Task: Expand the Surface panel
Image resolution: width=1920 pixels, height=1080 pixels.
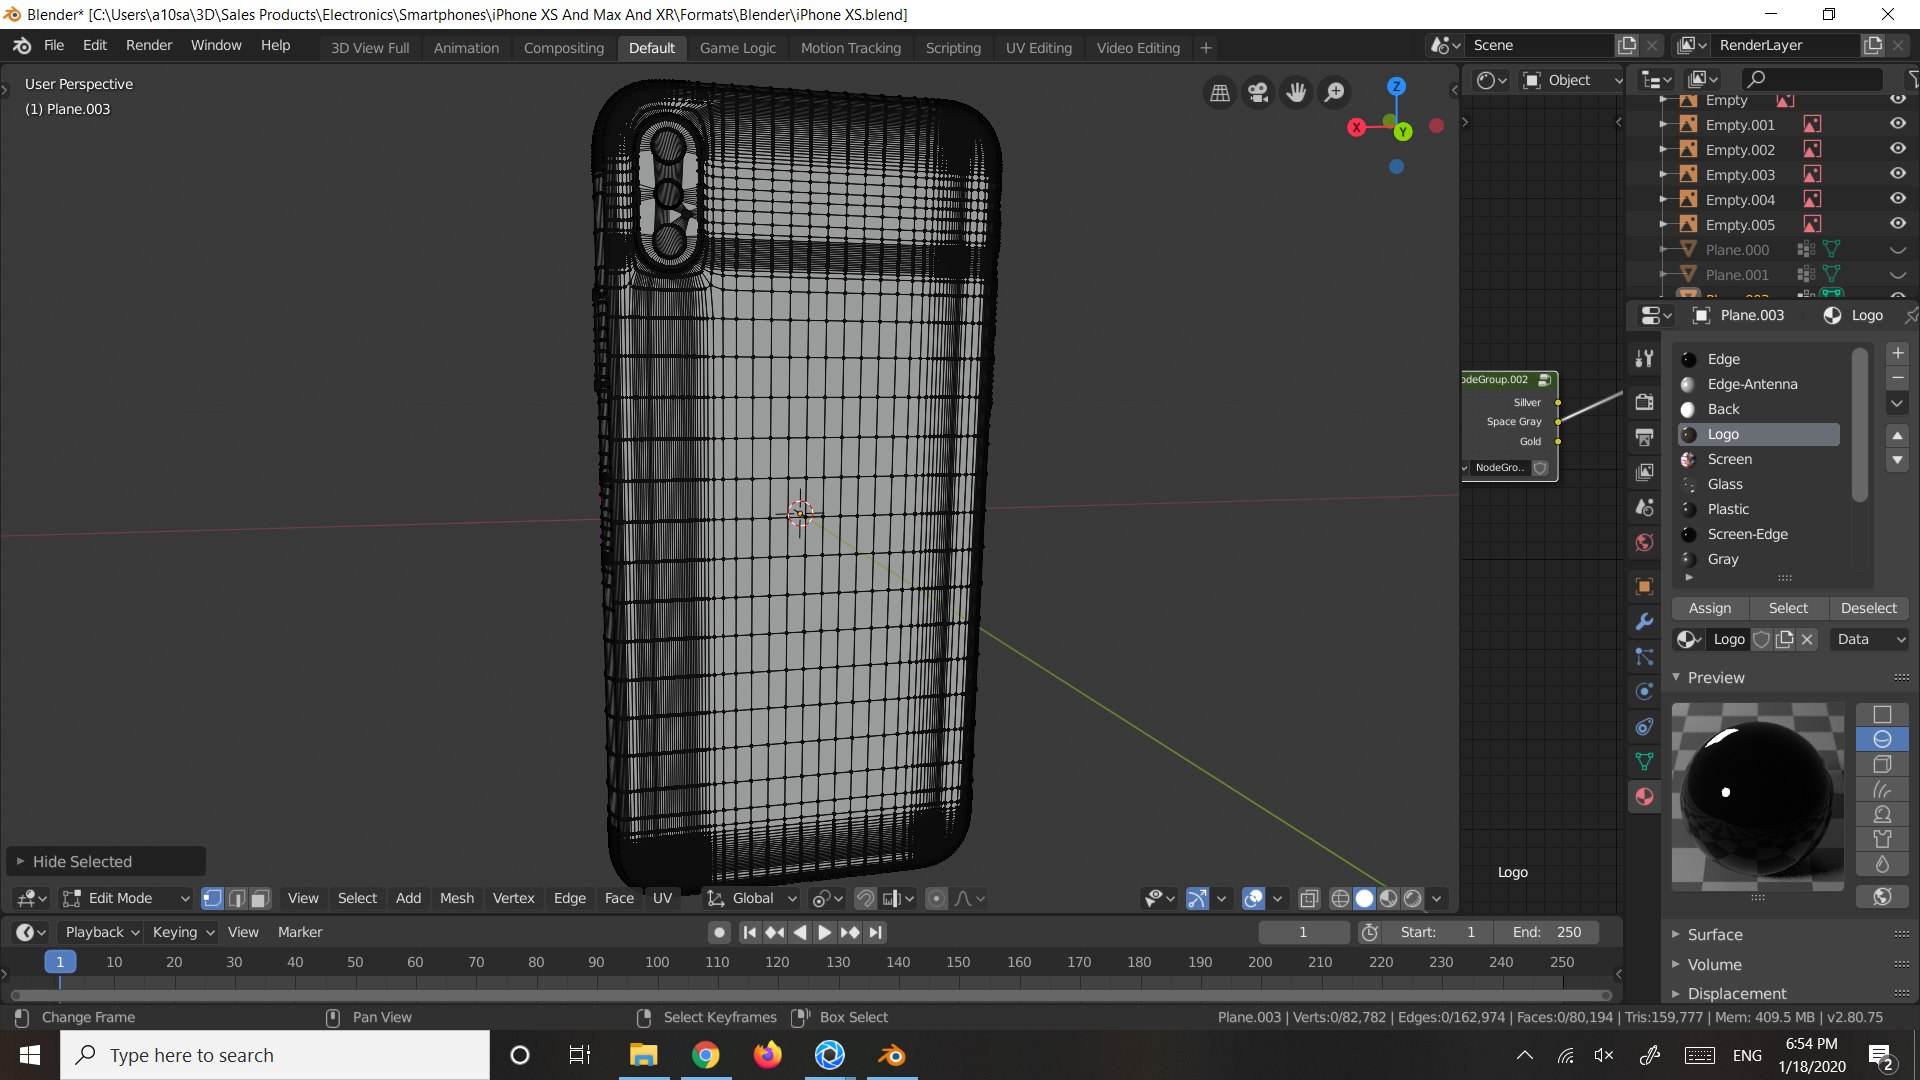Action: (x=1714, y=935)
